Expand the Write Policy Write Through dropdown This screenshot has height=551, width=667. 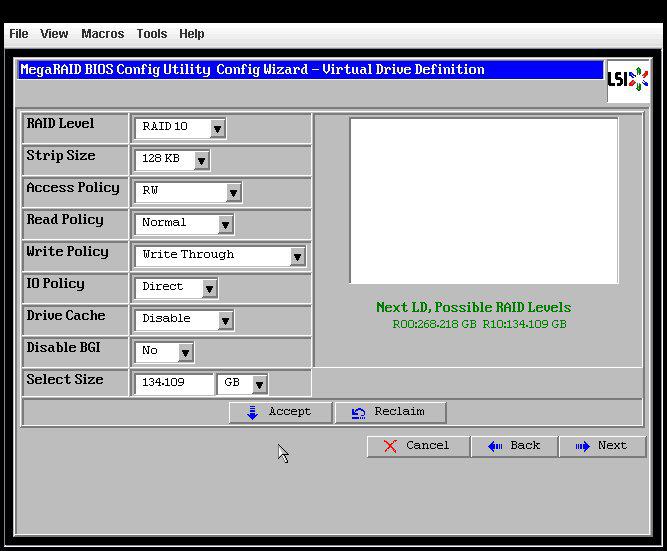(x=219, y=256)
